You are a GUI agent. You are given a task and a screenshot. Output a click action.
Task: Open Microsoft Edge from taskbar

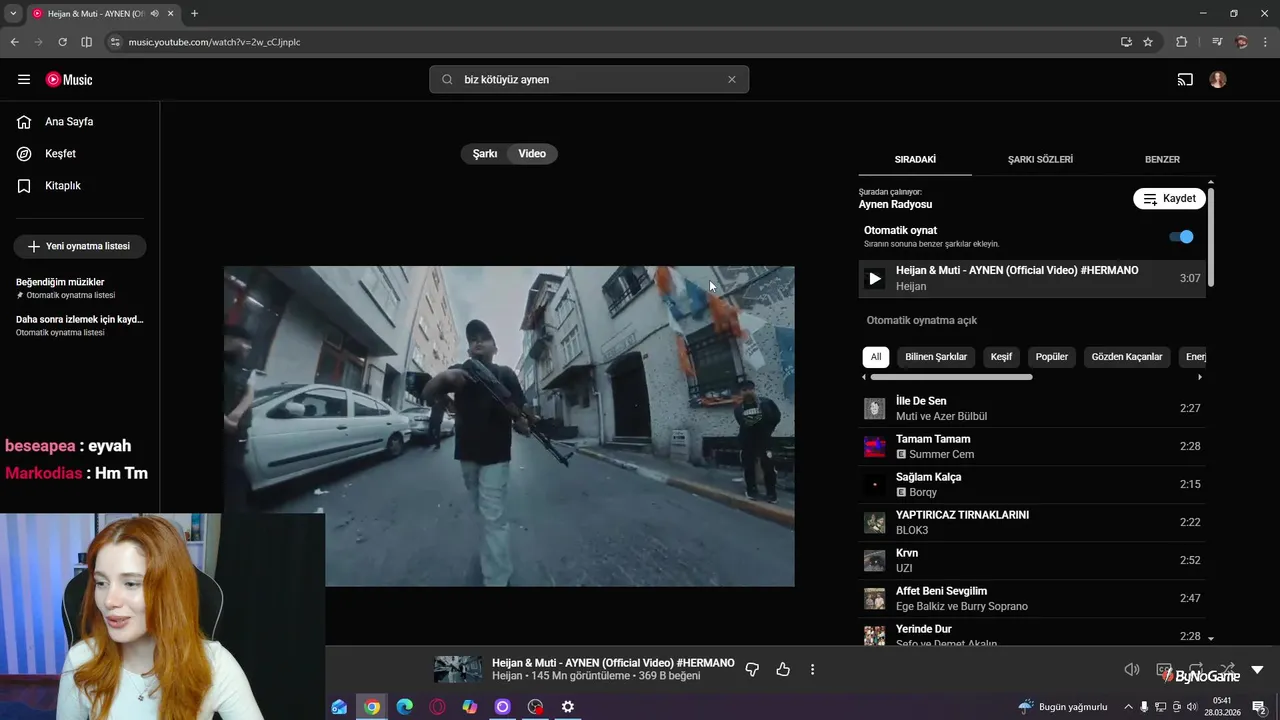tap(404, 707)
